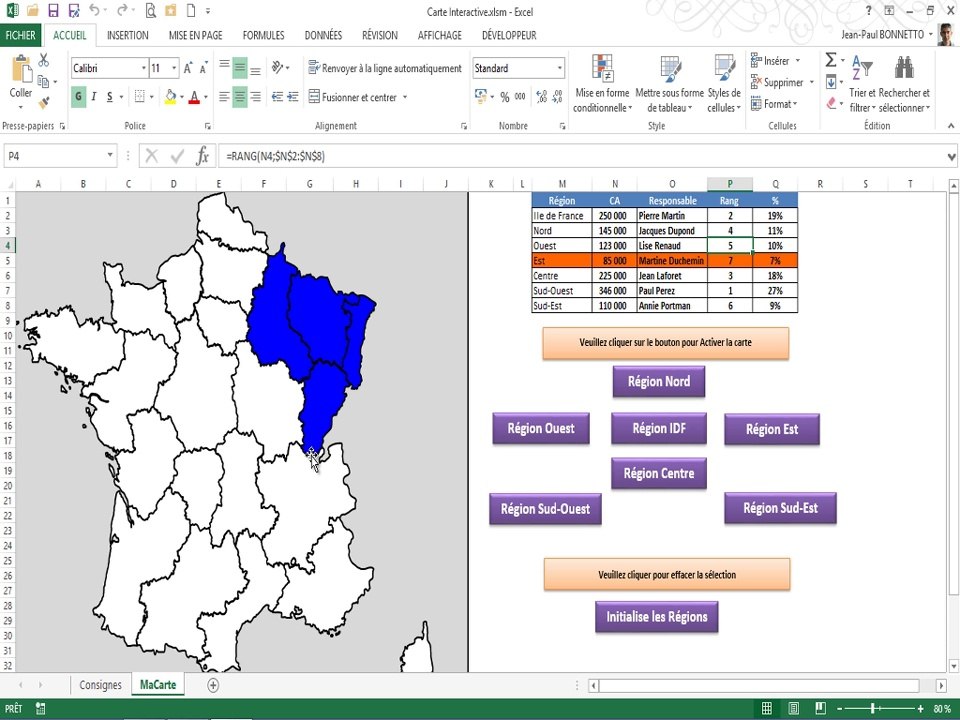Screen dimensions: 960x720
Task: Open the Name Box dropdown
Action: click(x=110, y=156)
